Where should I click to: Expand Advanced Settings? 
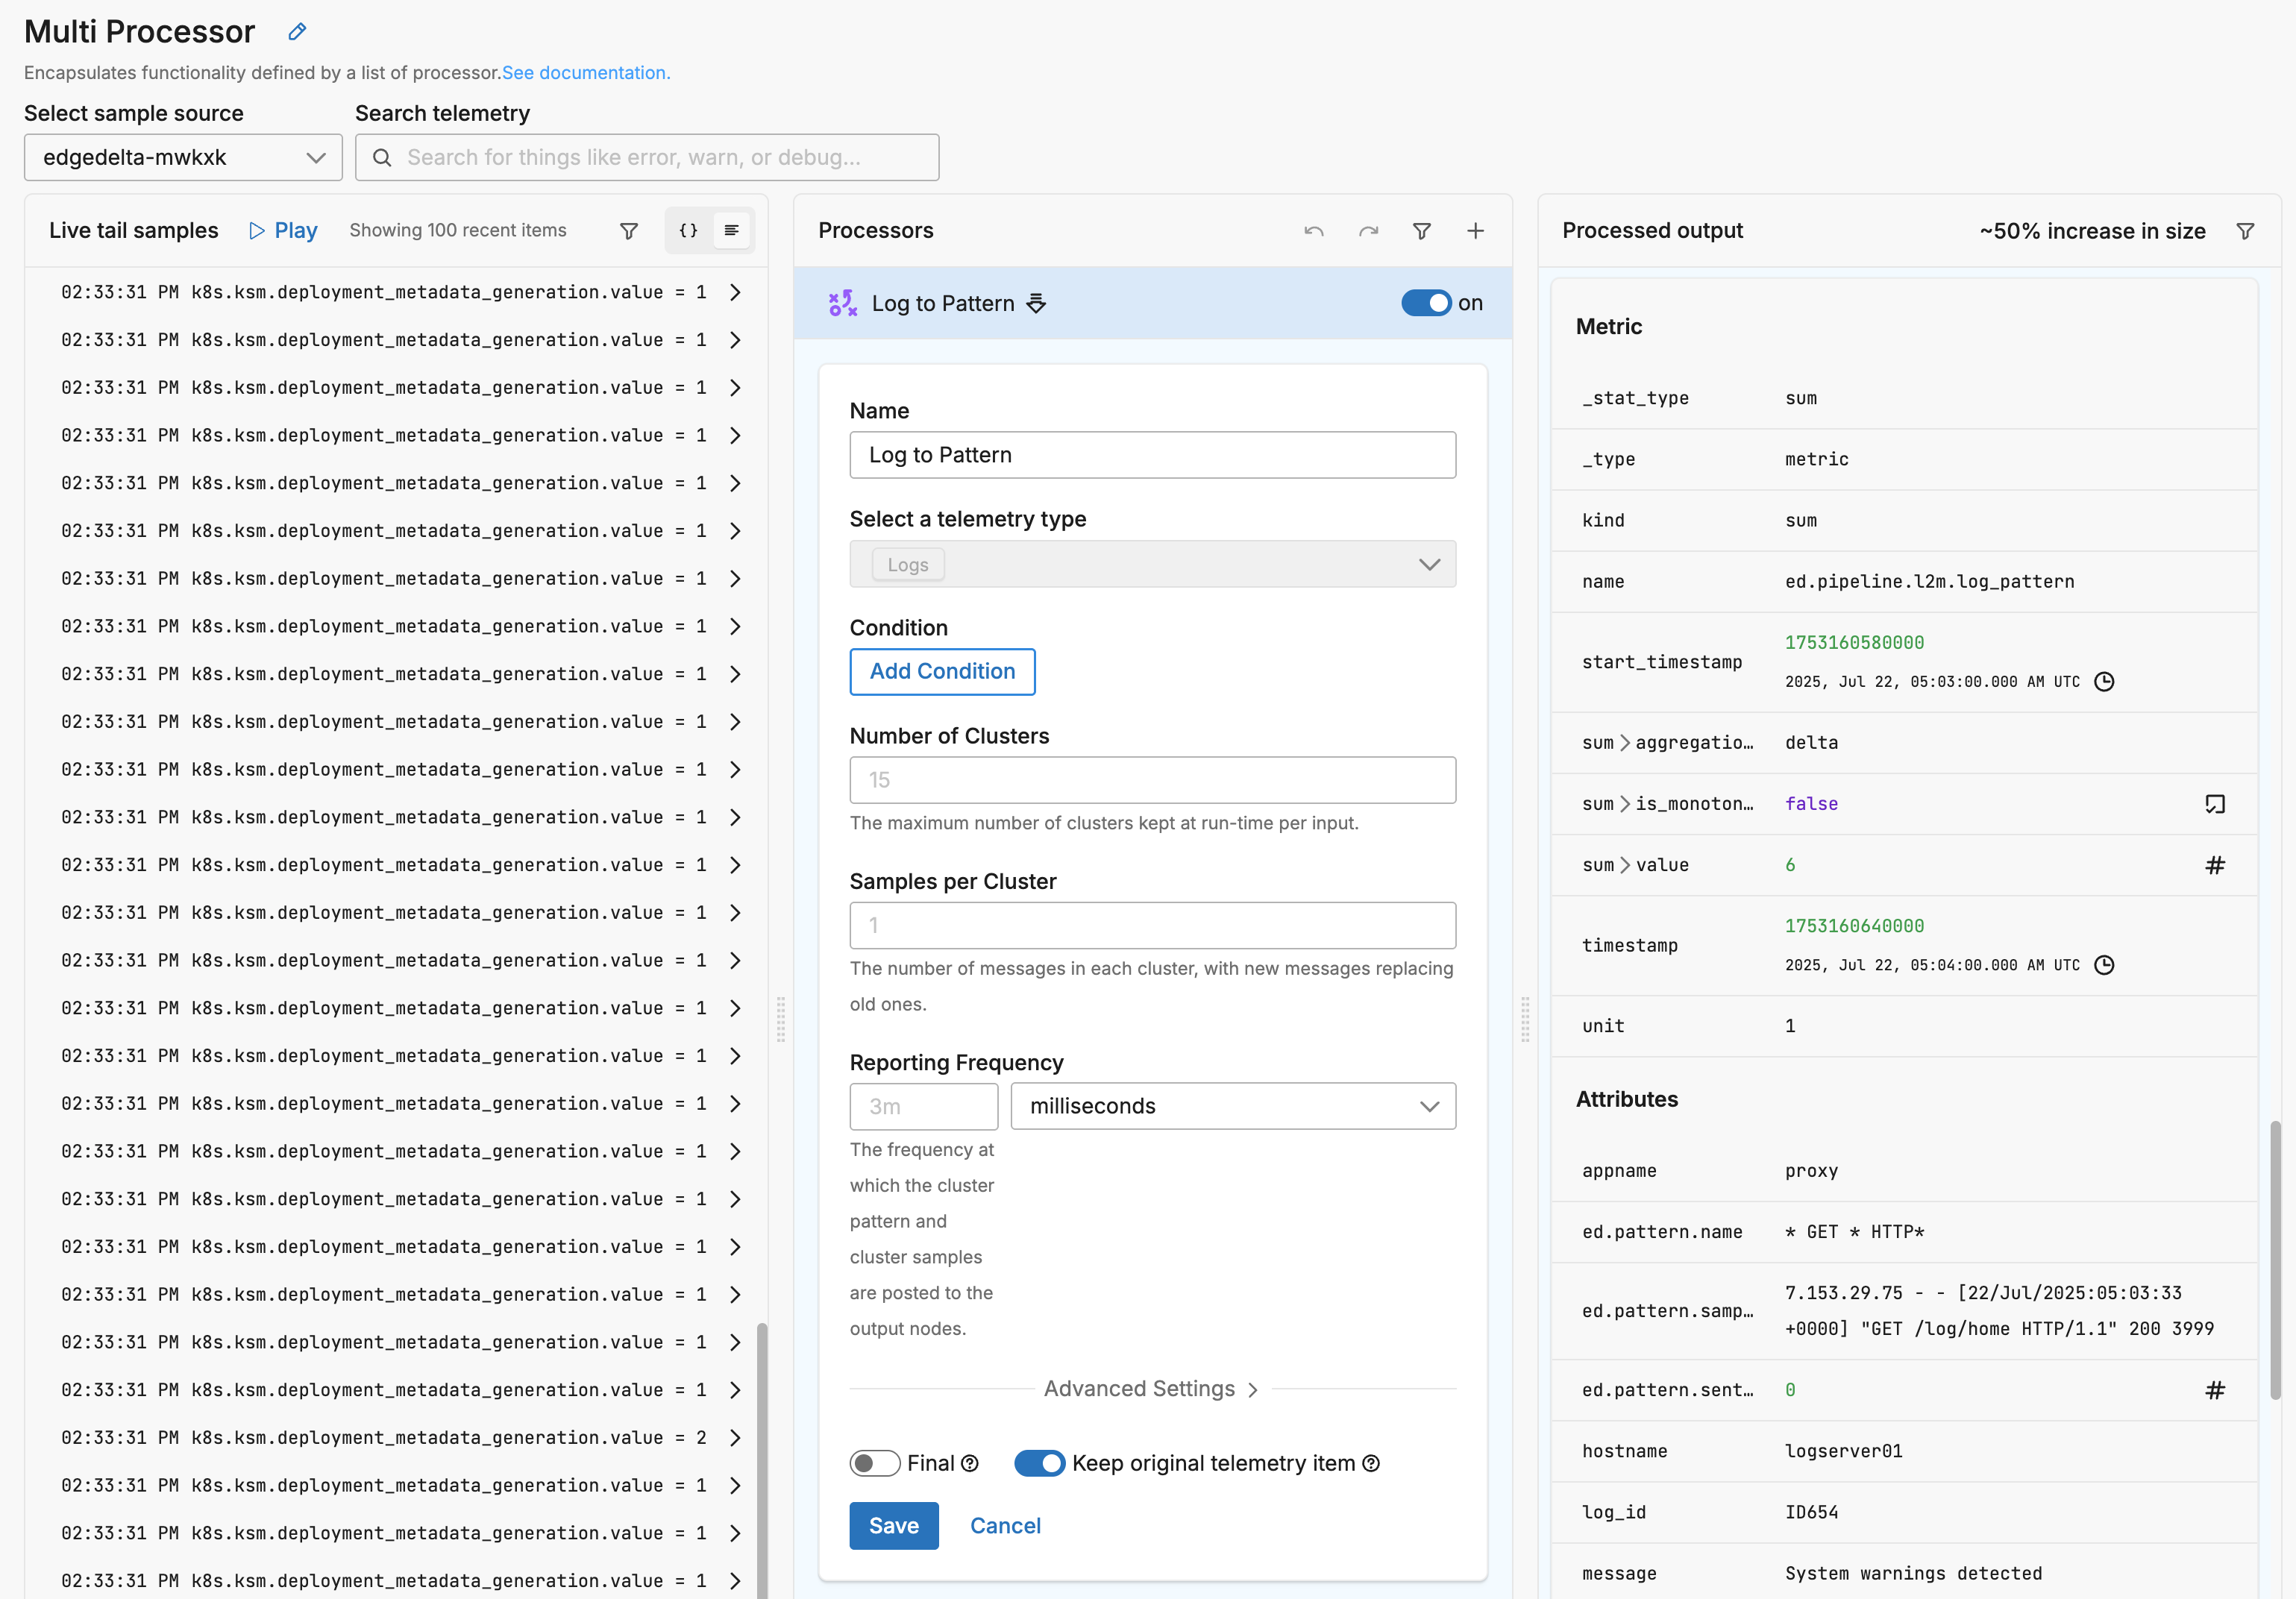pyautogui.click(x=1152, y=1389)
